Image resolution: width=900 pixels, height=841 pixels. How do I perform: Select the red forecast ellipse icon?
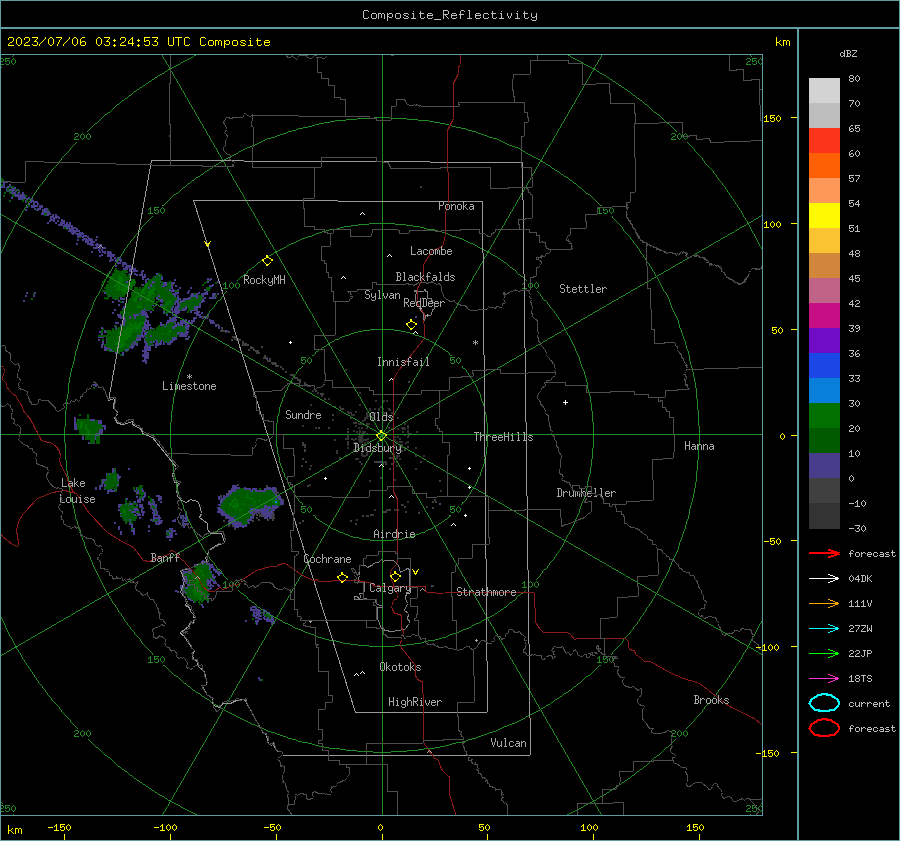[x=824, y=728]
